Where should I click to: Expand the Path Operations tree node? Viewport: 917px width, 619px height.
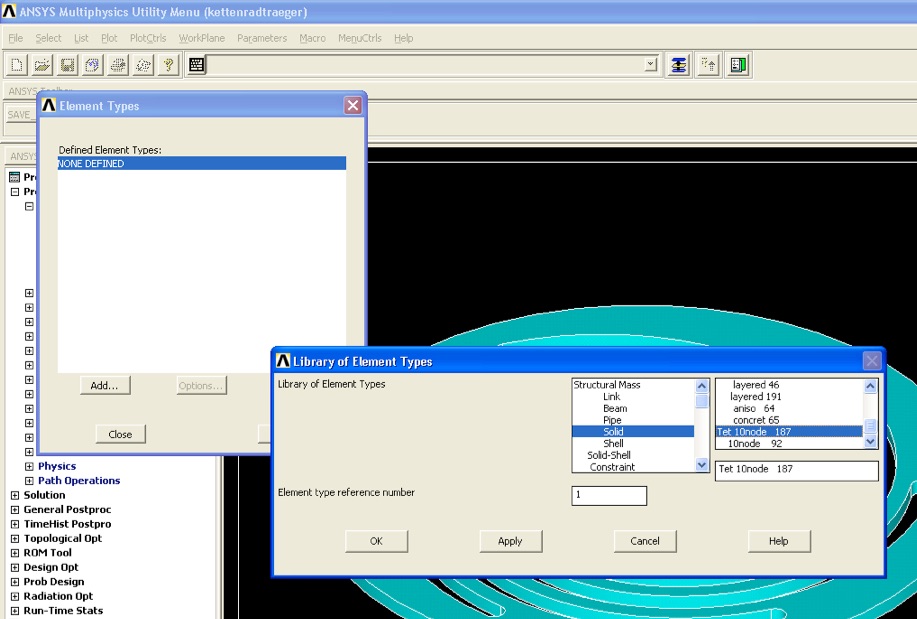pyautogui.click(x=29, y=481)
